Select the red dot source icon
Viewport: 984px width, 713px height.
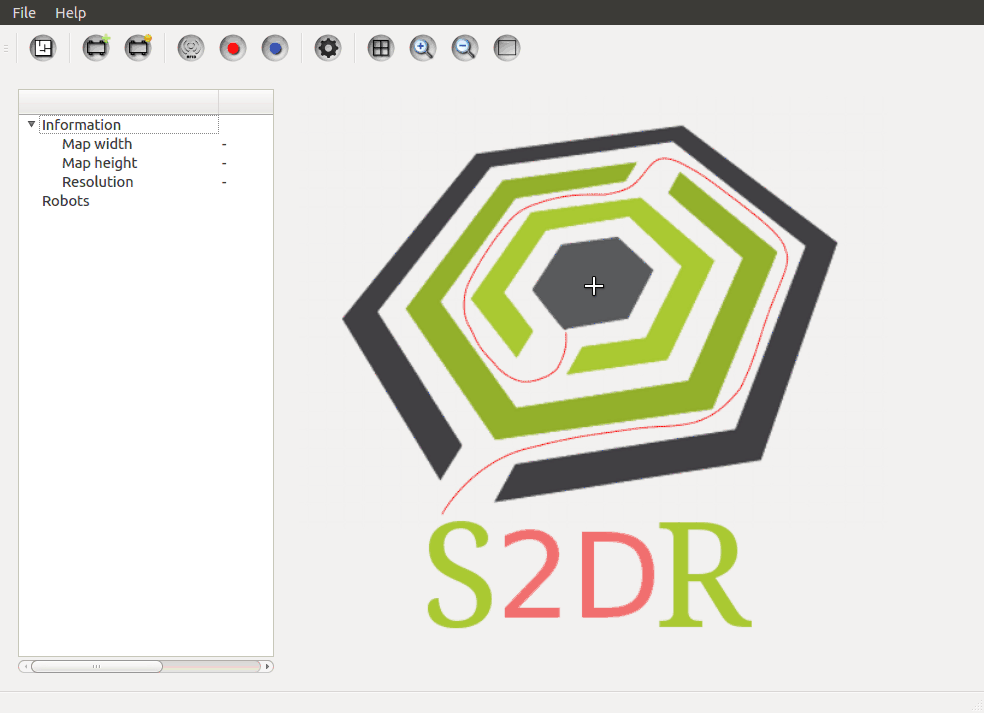[x=233, y=48]
